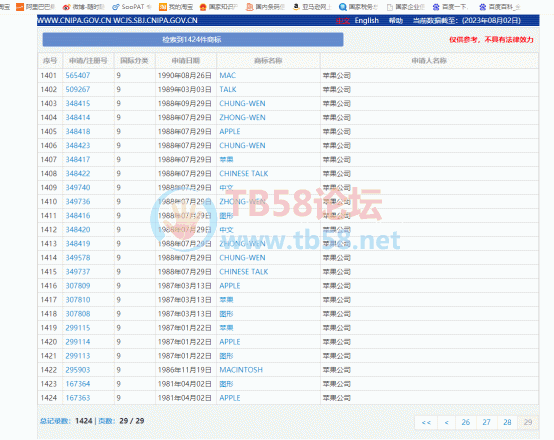Click the 检索到1424件商标 results banner
Screen dimensions: 554x440
click(193, 40)
